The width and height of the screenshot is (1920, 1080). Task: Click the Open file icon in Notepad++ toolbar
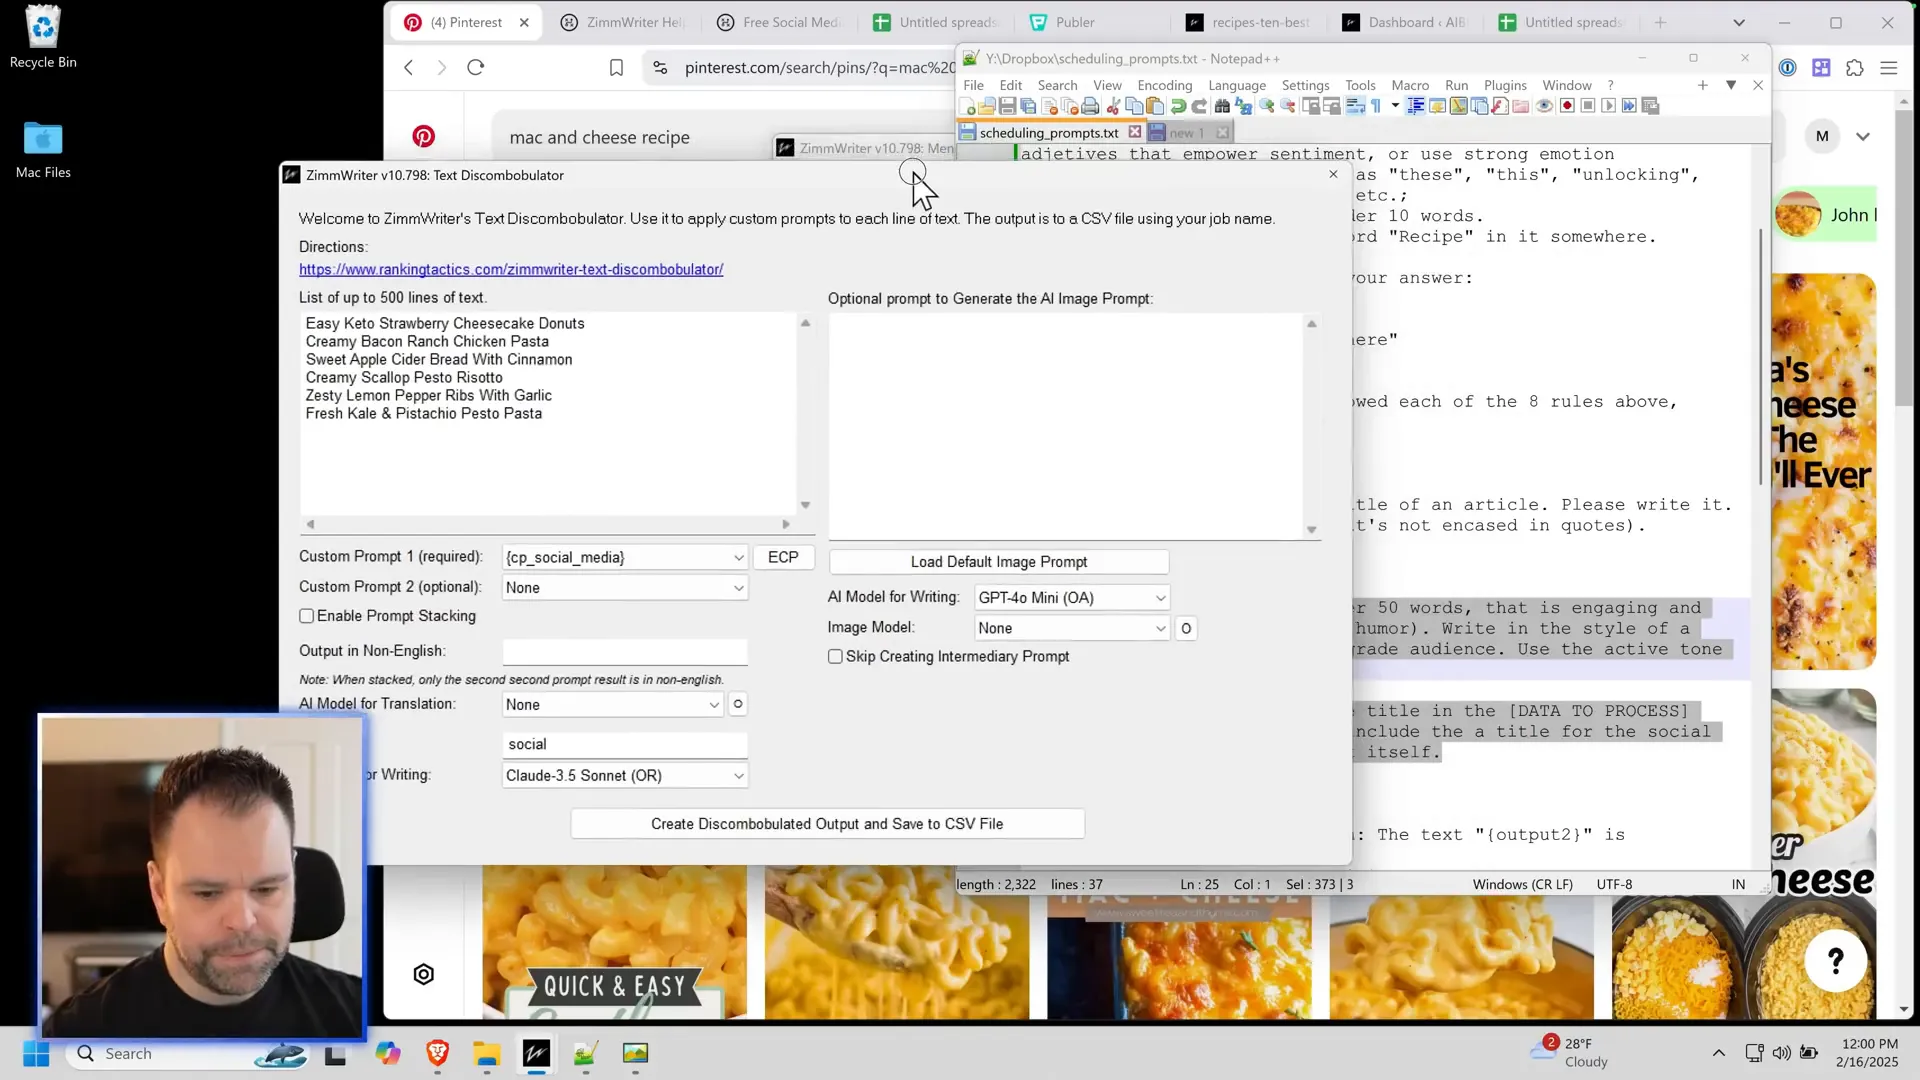pyautogui.click(x=987, y=106)
